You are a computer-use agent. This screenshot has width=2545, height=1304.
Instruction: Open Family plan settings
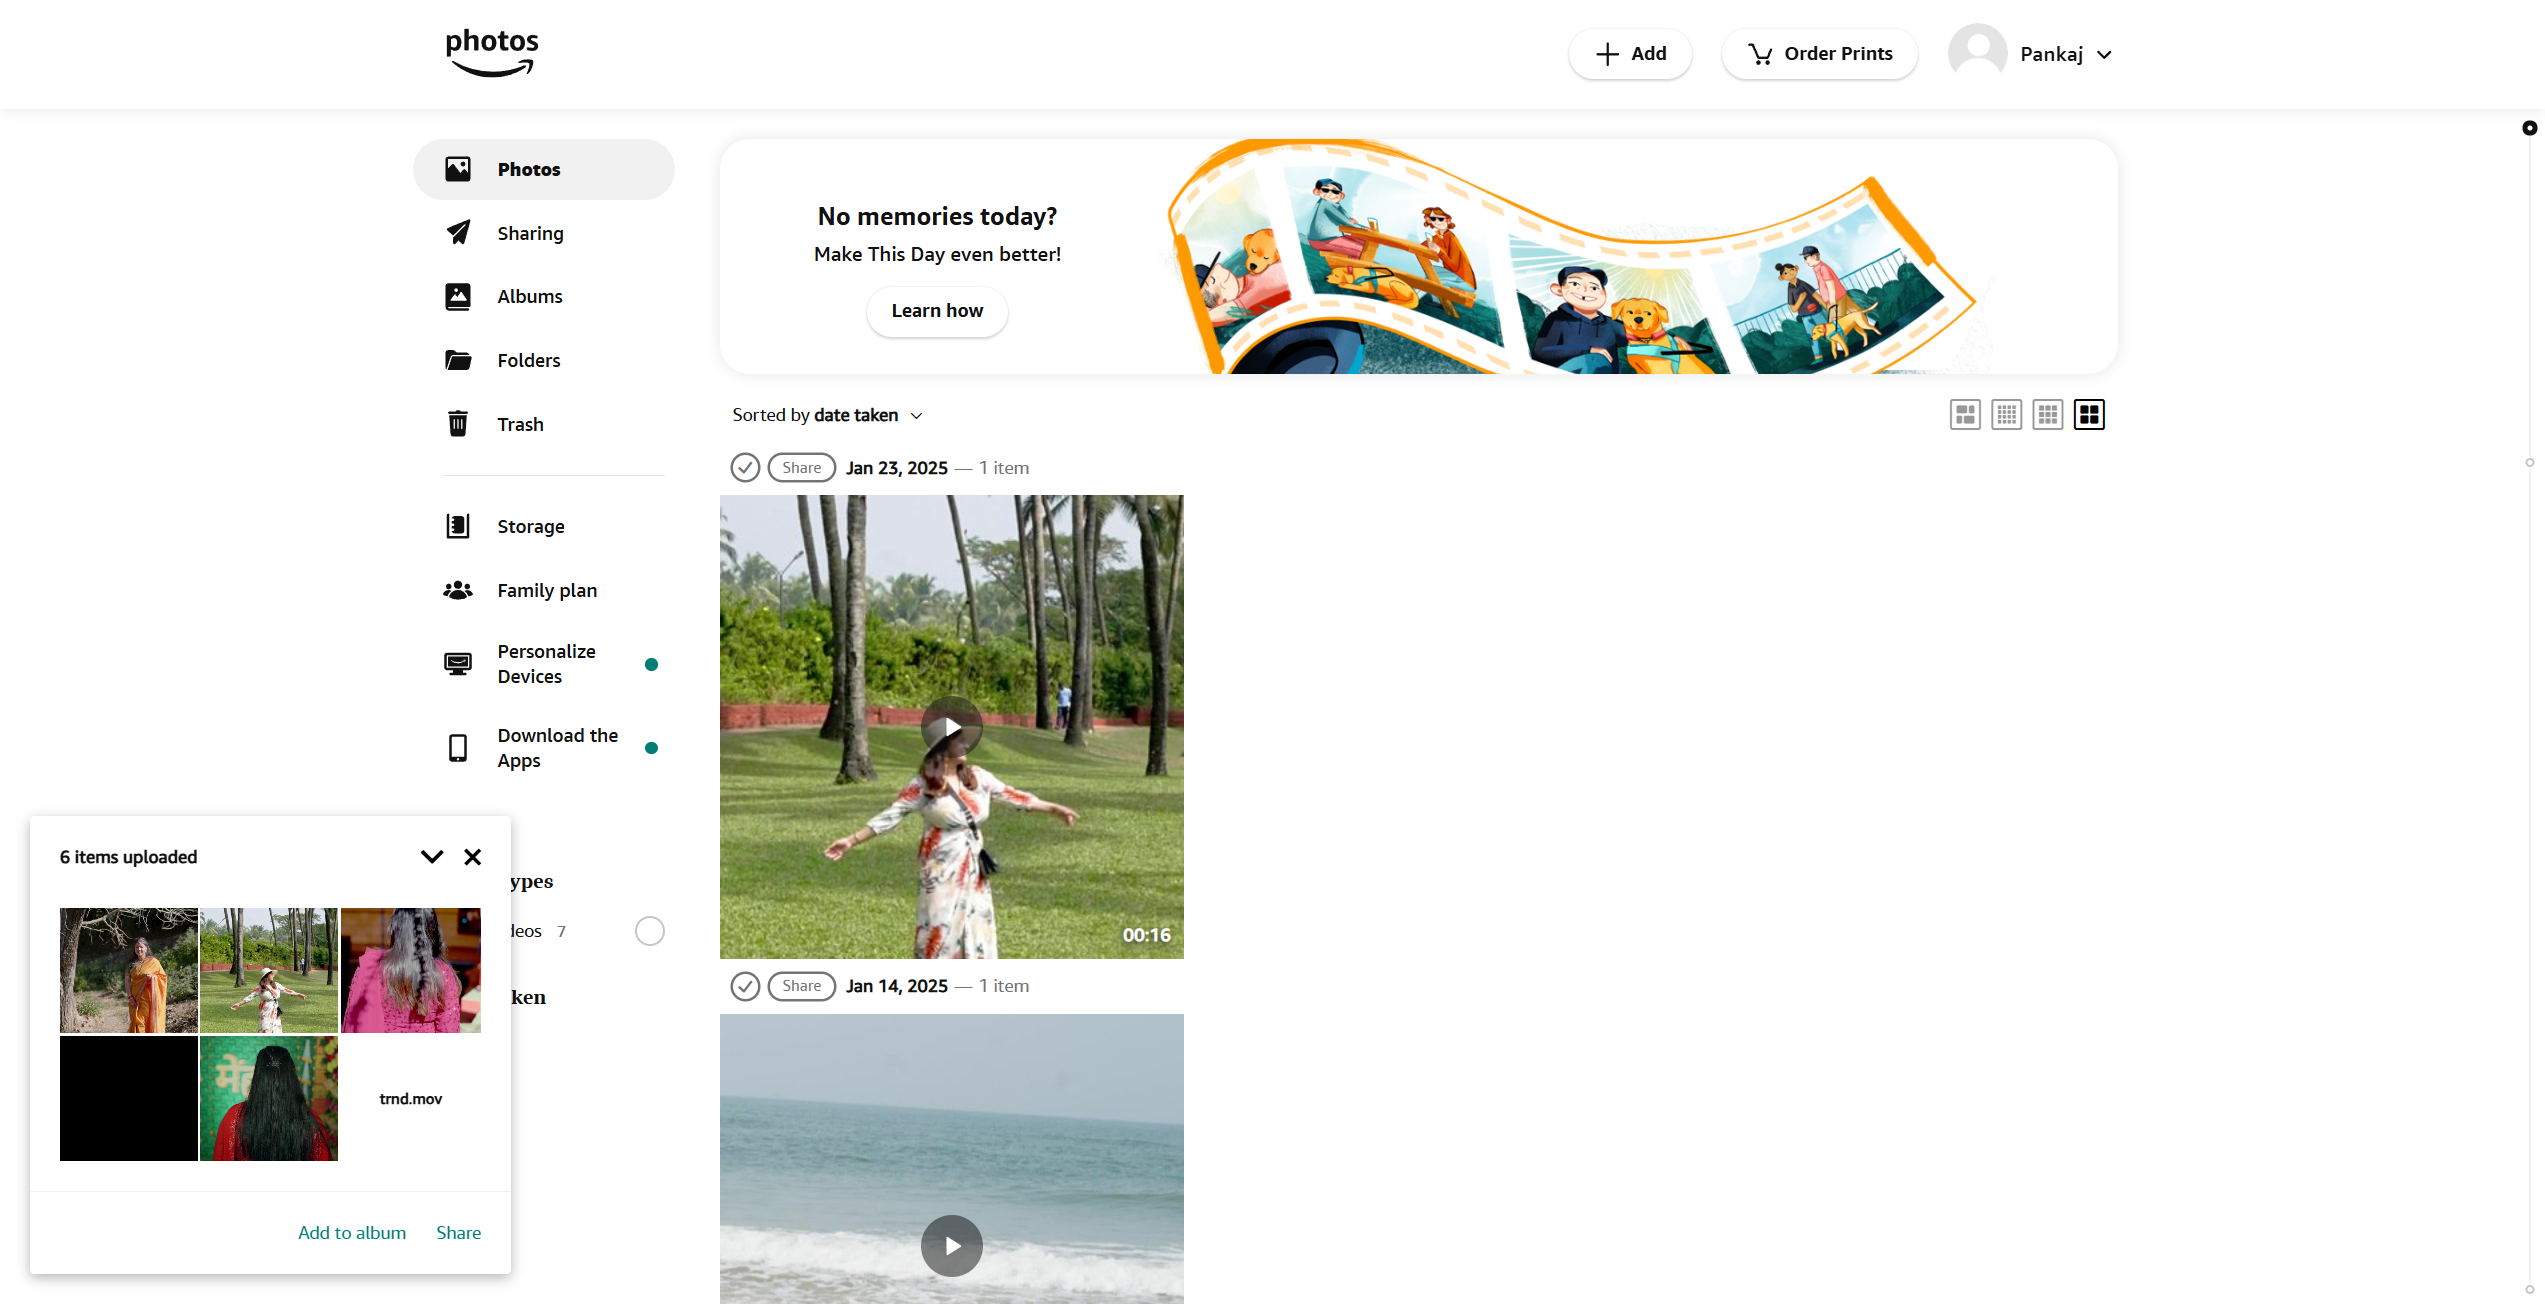tap(546, 590)
